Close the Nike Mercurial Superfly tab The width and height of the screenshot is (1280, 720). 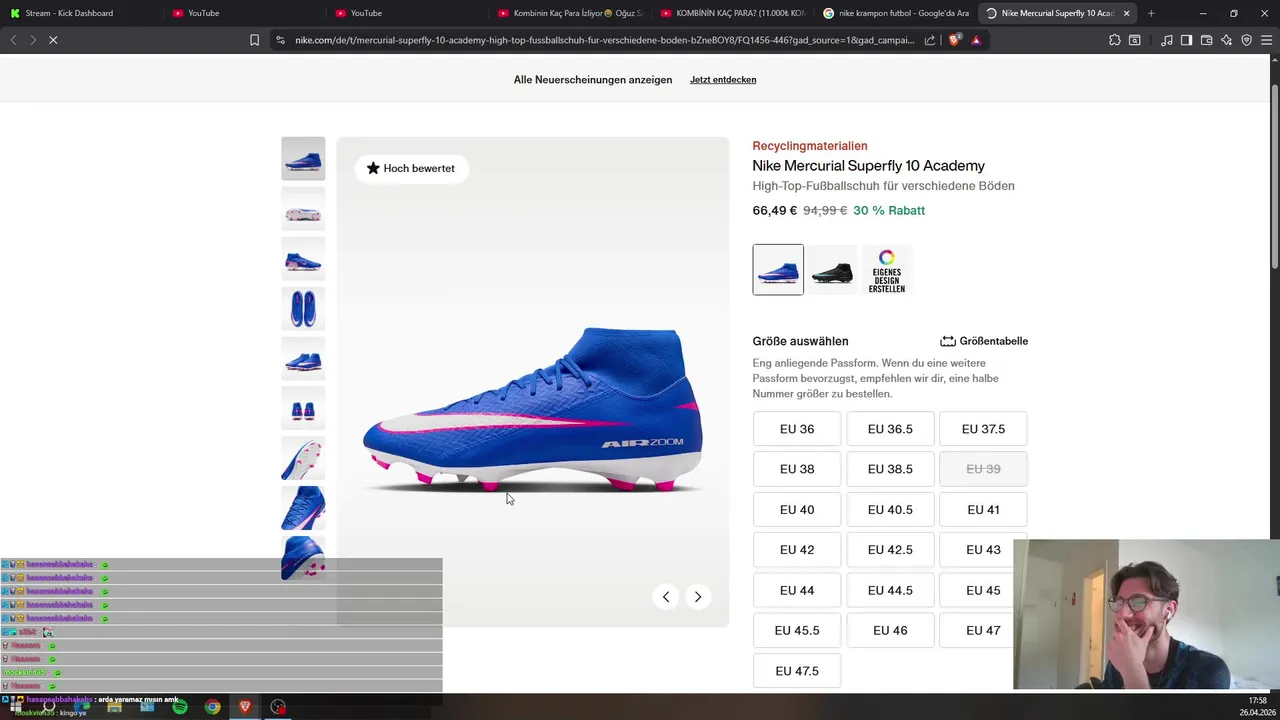pyautogui.click(x=1127, y=13)
